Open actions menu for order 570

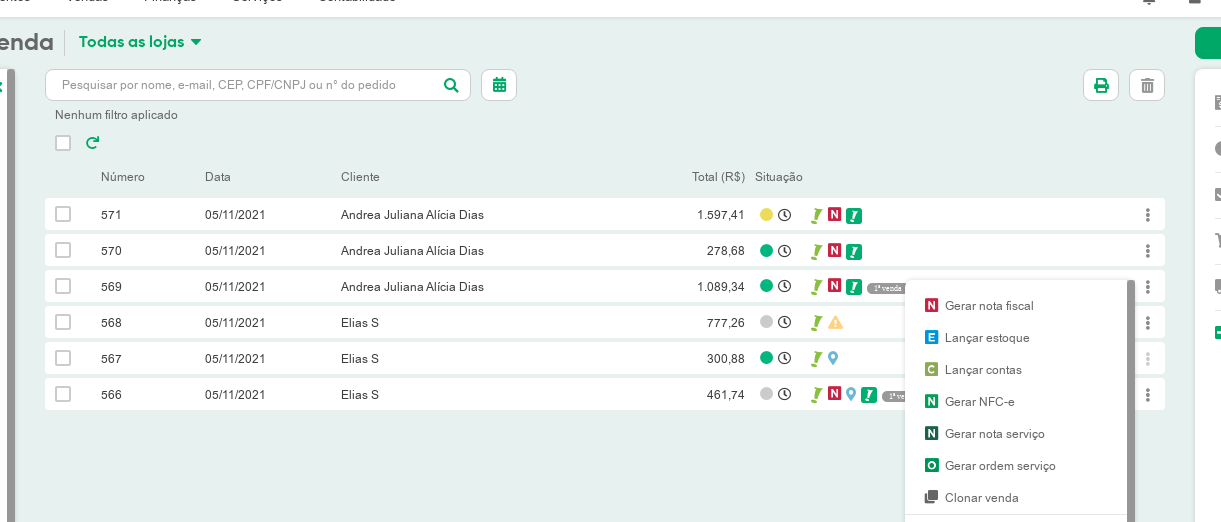point(1148,251)
